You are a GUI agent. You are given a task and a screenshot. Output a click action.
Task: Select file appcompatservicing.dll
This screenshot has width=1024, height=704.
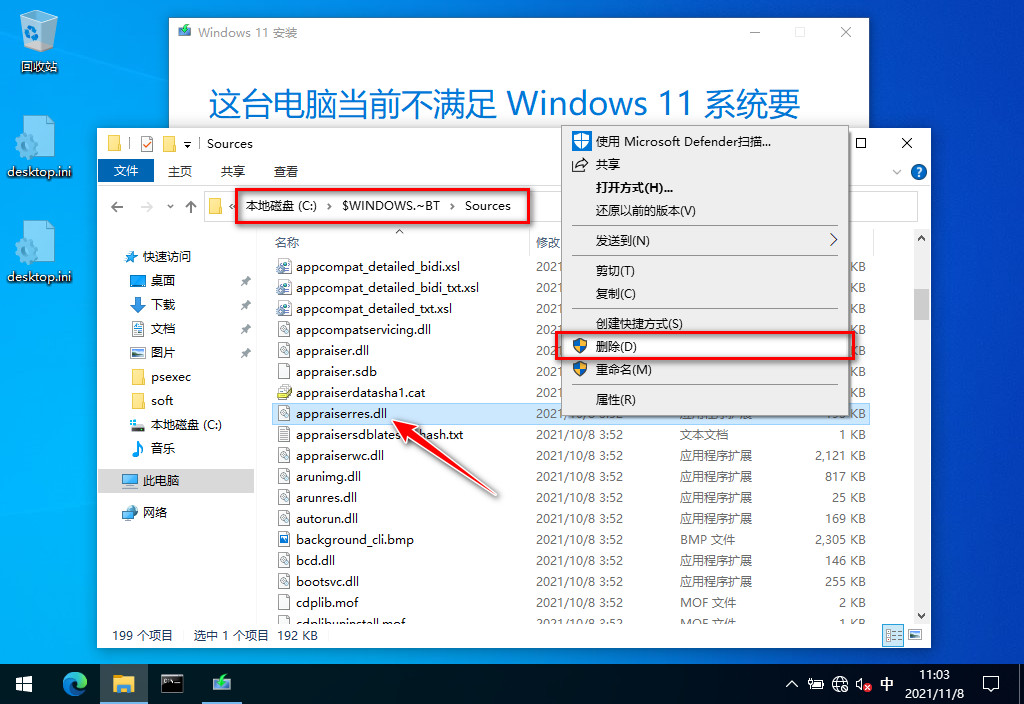click(x=363, y=329)
